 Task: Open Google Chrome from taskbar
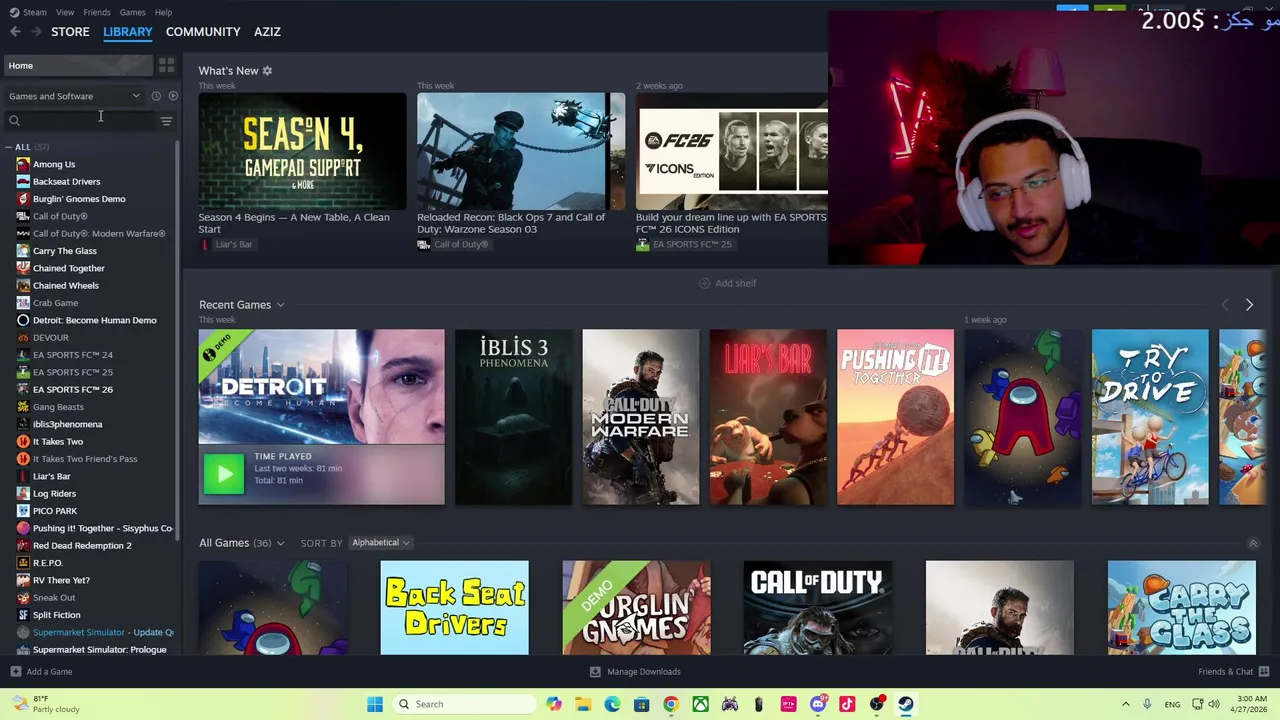(x=671, y=704)
